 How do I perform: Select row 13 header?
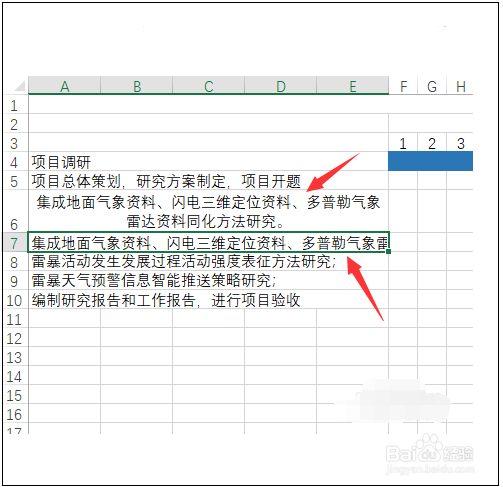(x=15, y=356)
